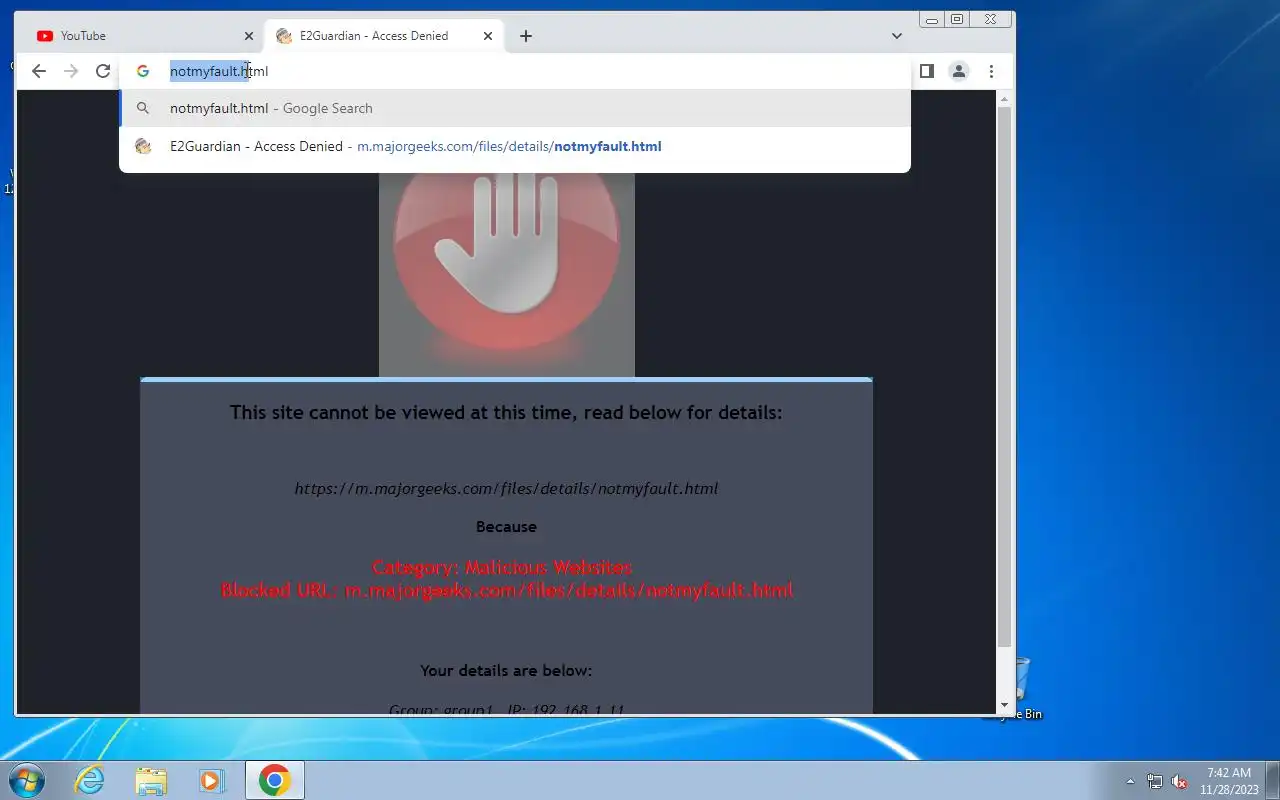Open the tab search dropdown
This screenshot has width=1280, height=800.
point(897,36)
